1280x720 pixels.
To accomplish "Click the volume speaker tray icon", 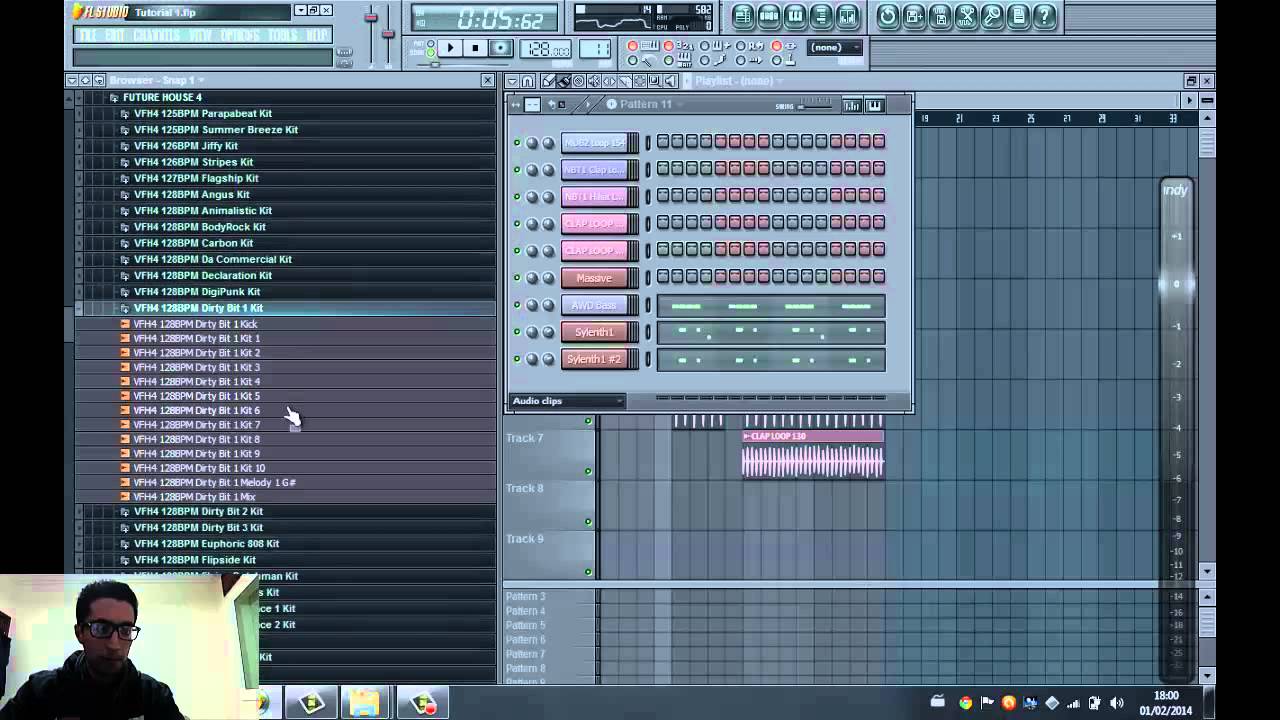I will click(x=1116, y=703).
